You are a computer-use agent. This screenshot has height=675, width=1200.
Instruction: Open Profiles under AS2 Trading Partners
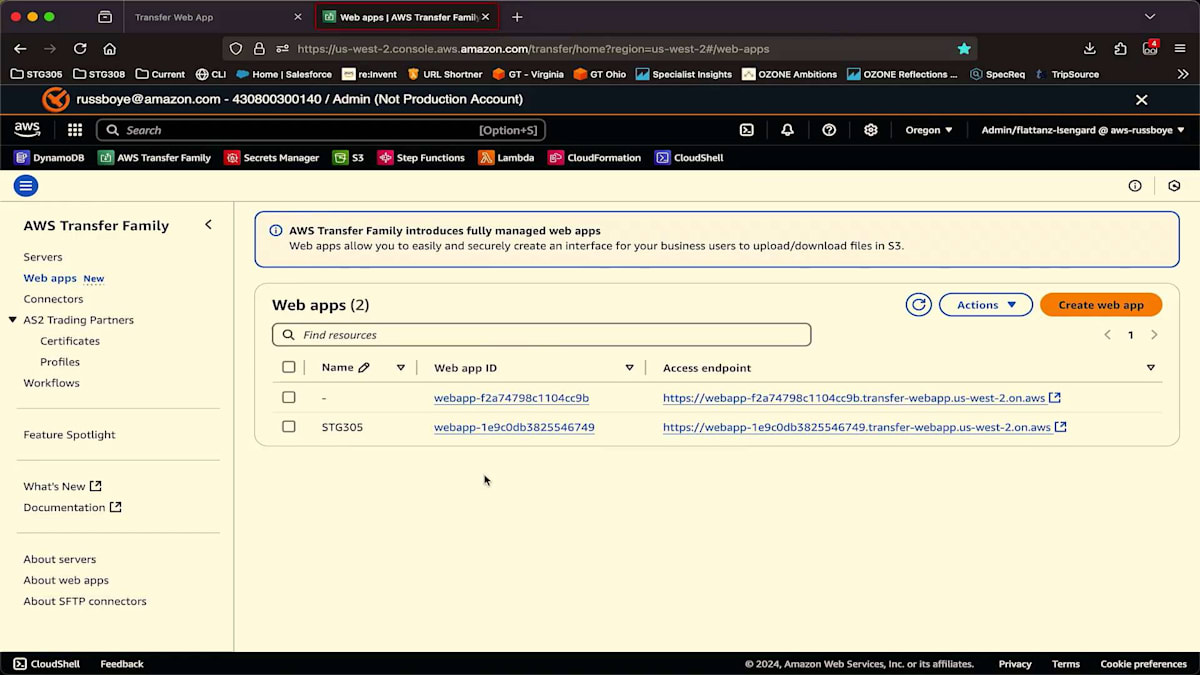tap(60, 362)
